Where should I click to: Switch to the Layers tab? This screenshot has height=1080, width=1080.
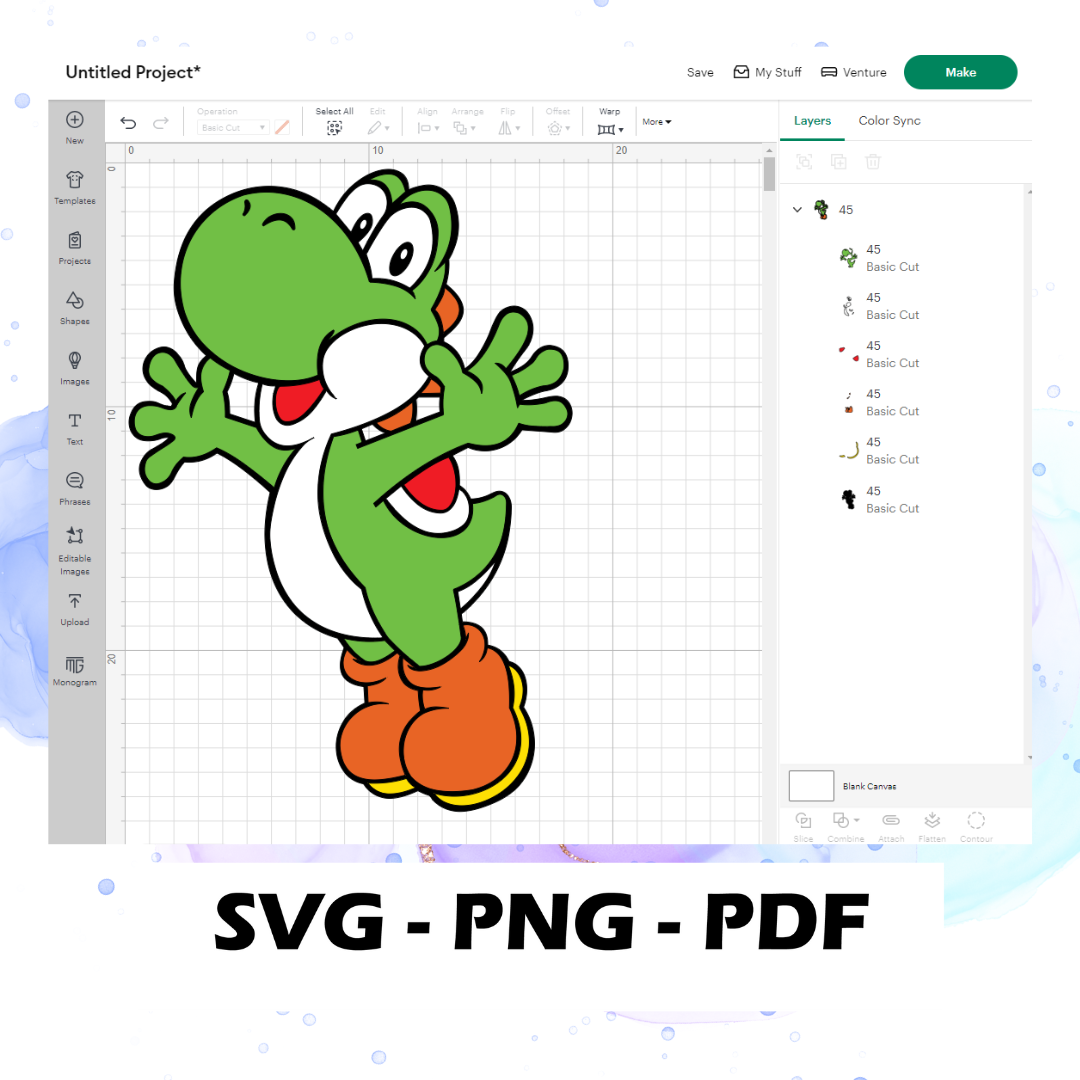(x=812, y=121)
